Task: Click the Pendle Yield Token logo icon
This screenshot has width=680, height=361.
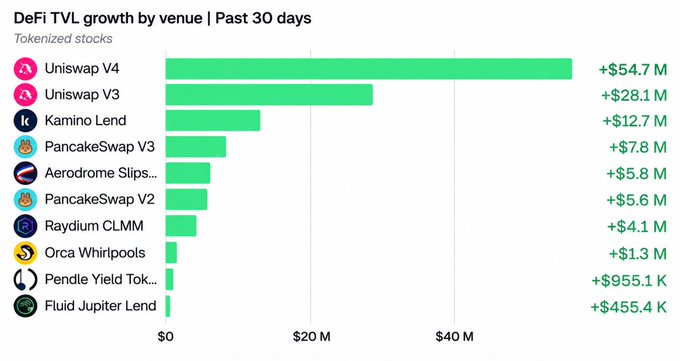Action: [25, 279]
